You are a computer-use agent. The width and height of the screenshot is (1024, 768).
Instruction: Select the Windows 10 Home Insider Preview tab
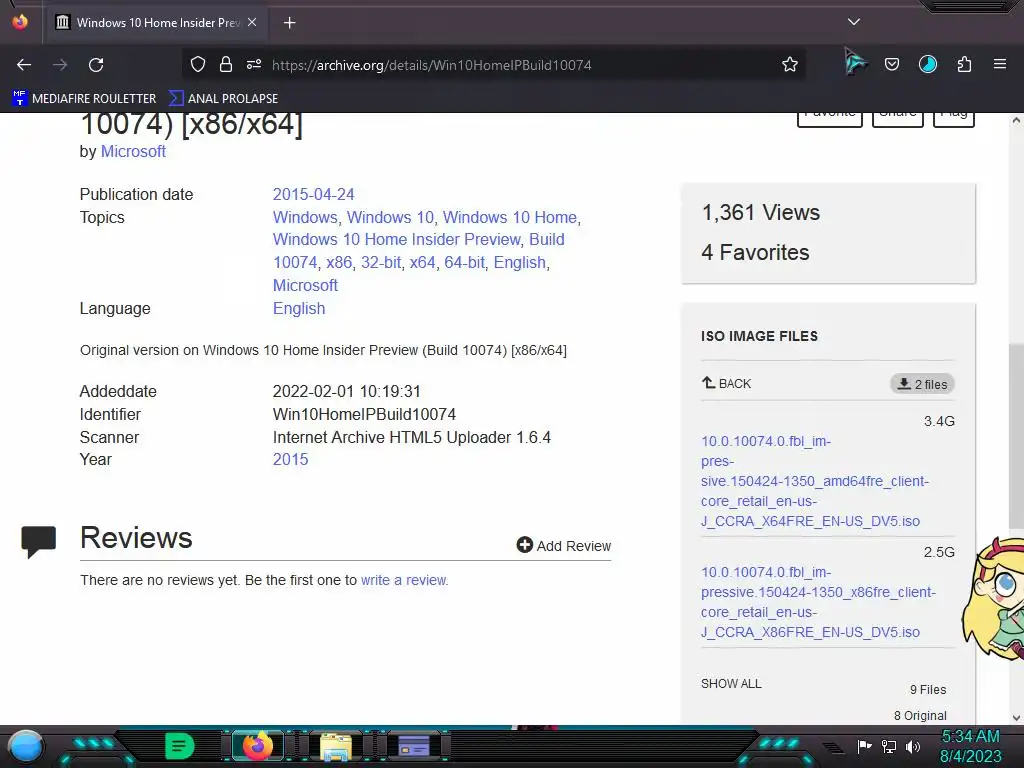point(157,23)
